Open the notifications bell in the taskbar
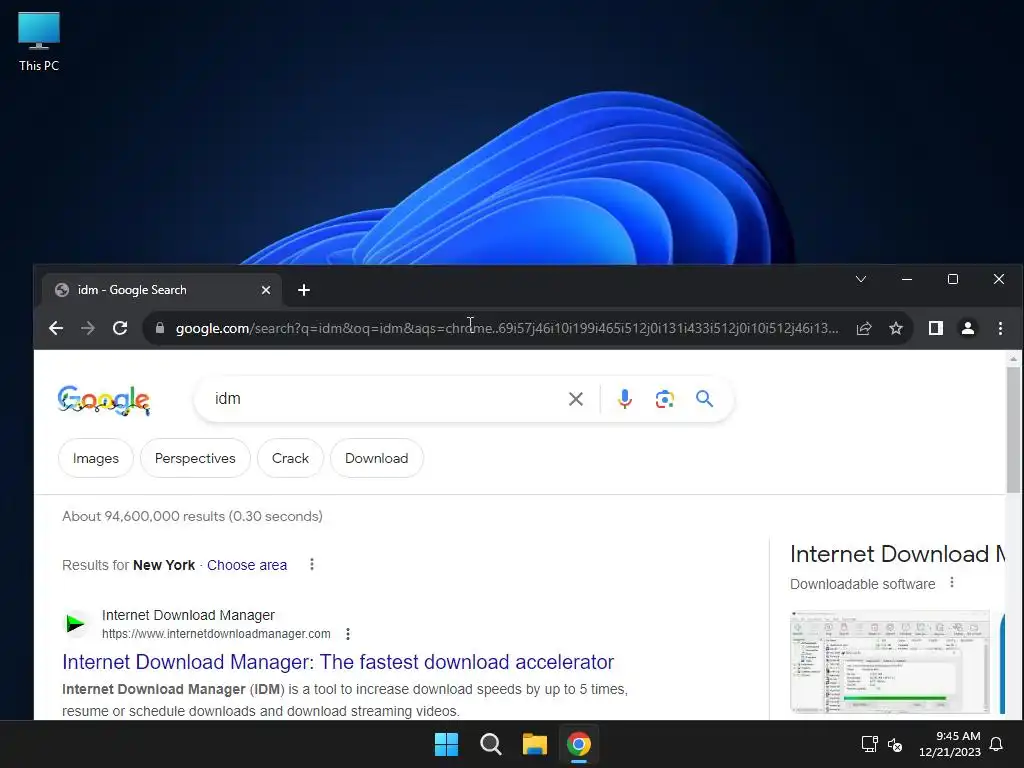 (996, 744)
